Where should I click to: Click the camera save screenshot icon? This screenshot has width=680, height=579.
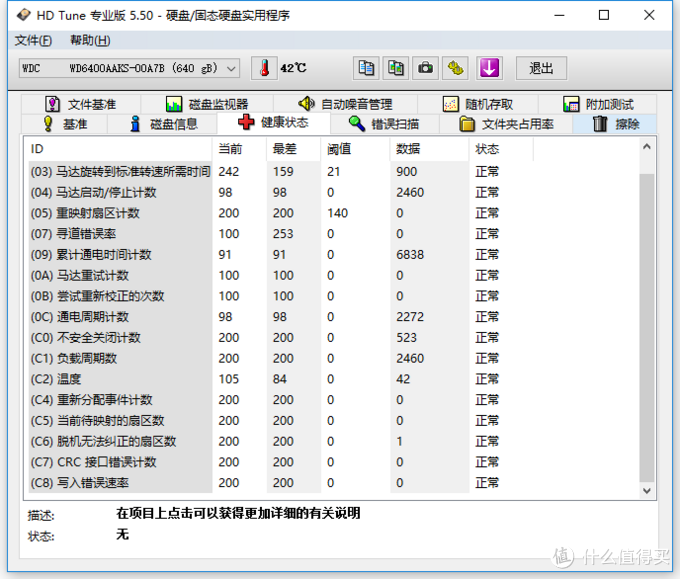coord(426,68)
